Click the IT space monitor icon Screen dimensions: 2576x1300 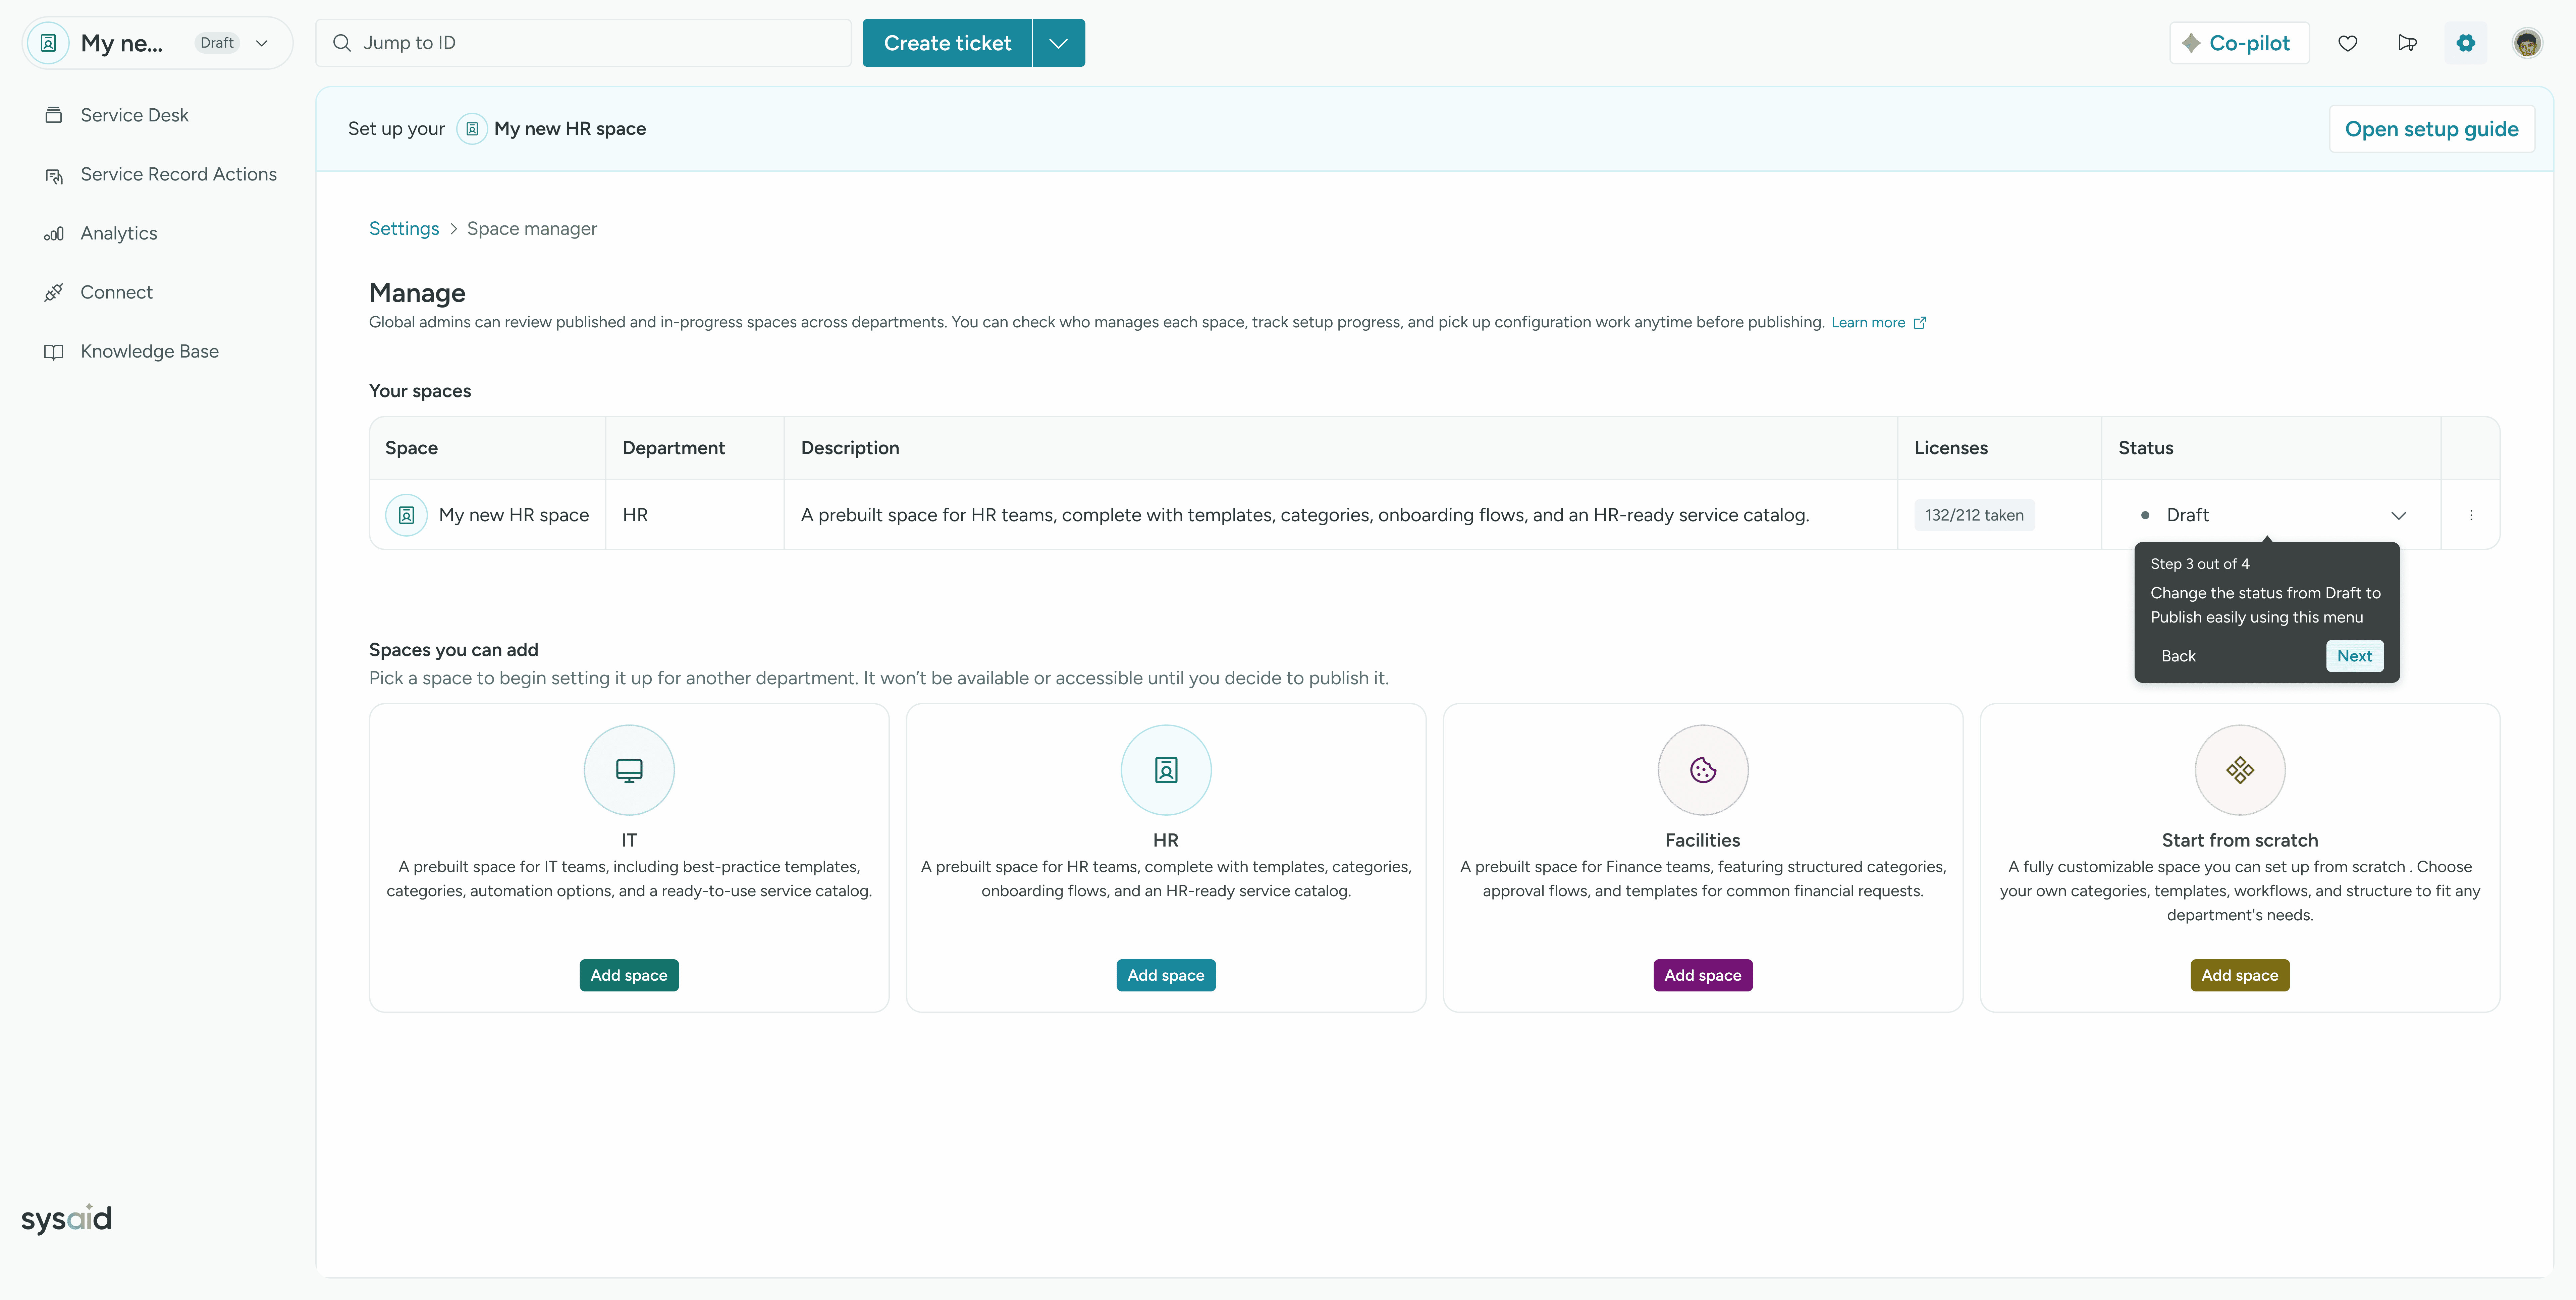pos(629,770)
